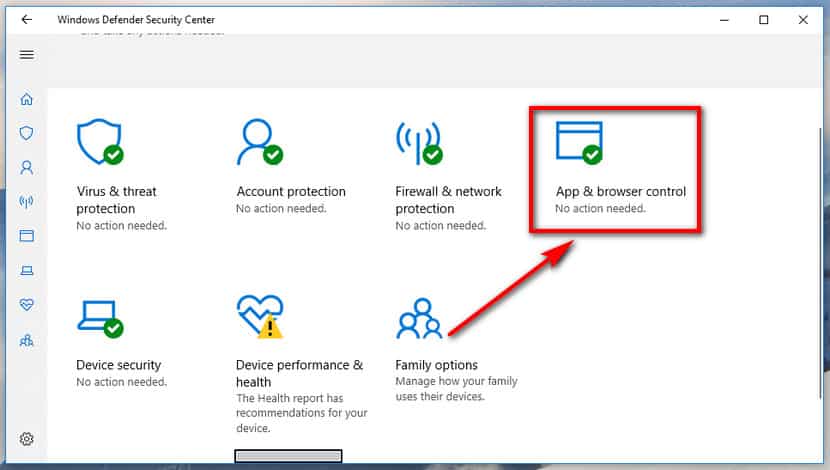
Task: Click 'No action needed.' under App & browser control
Action: (601, 209)
